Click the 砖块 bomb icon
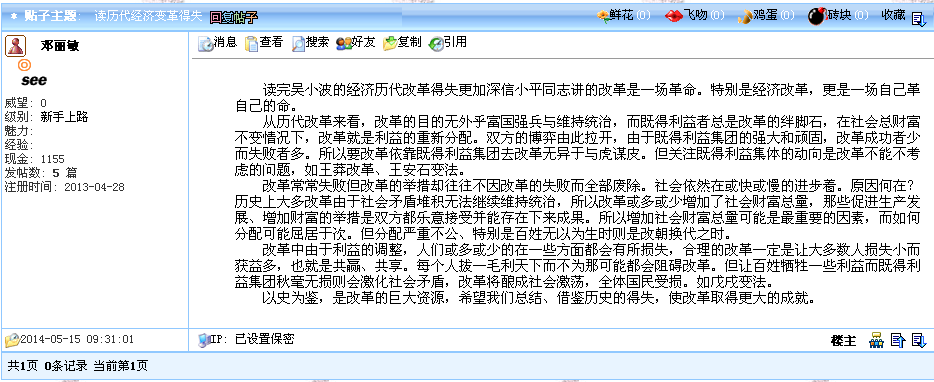934x382 pixels. [816, 16]
